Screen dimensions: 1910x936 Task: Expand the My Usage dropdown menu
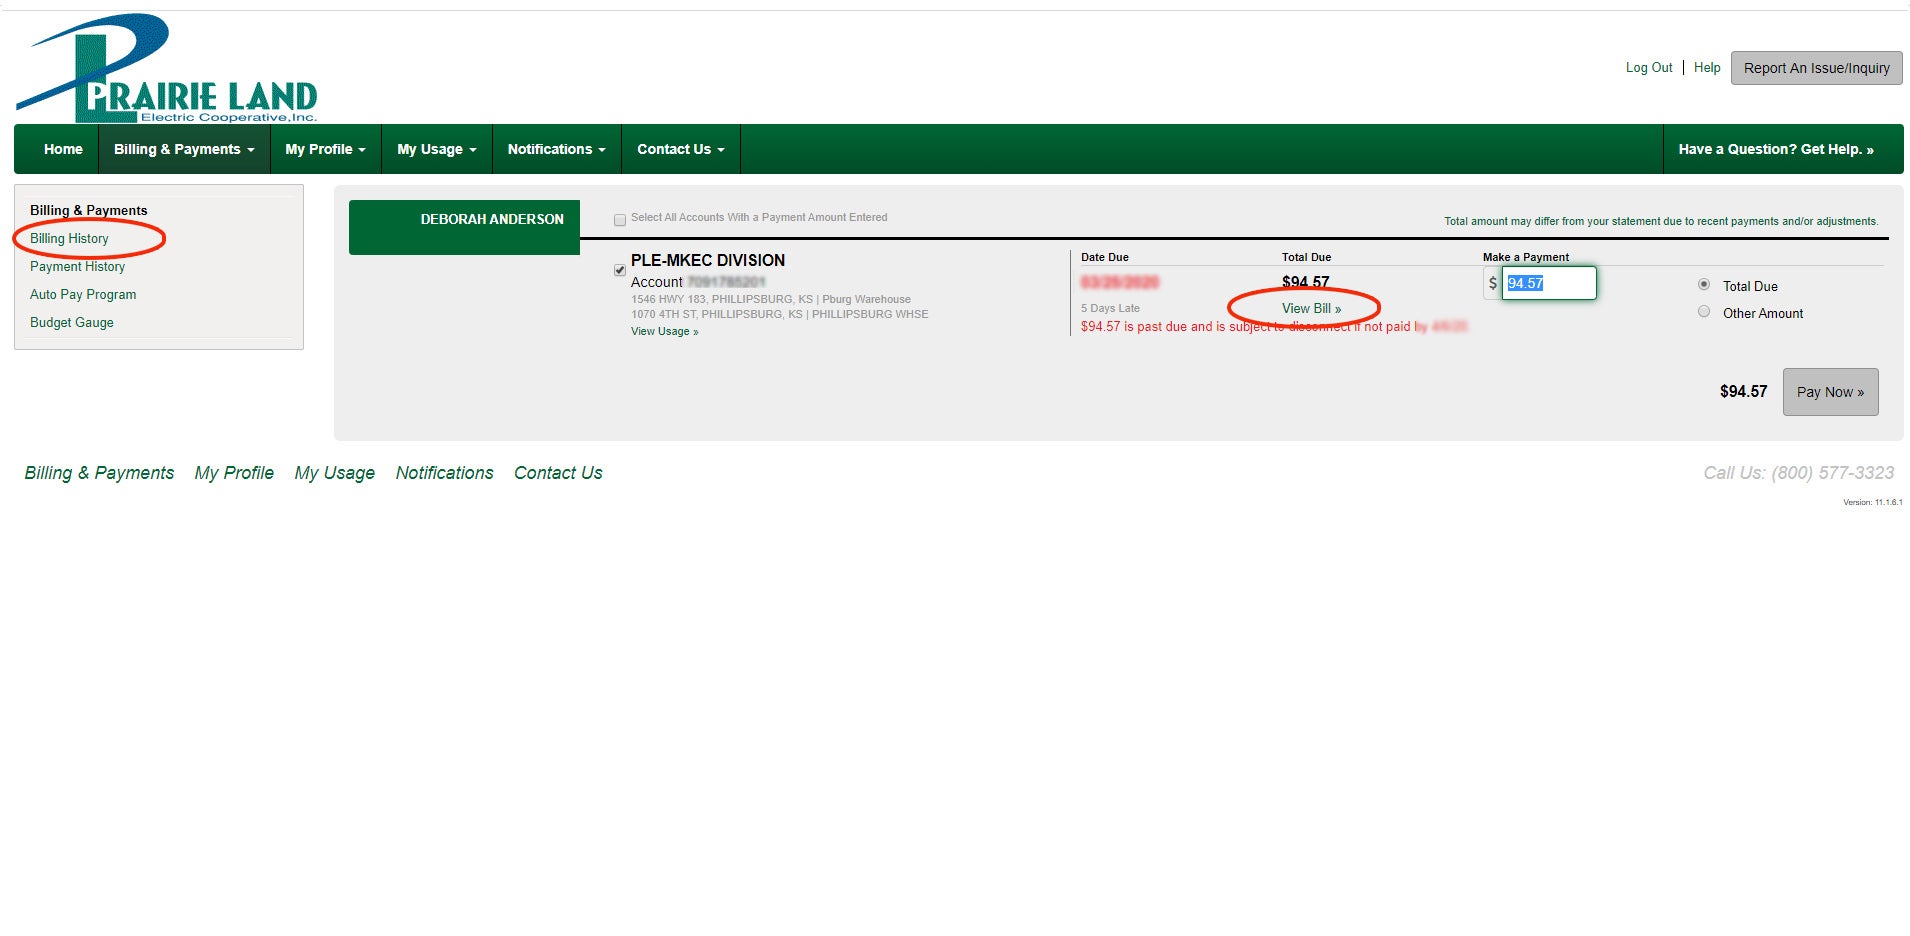(437, 149)
